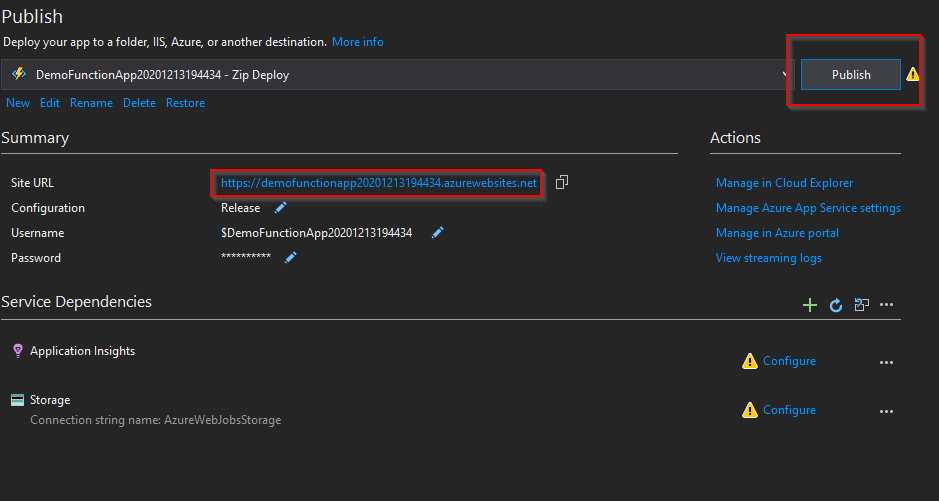Viewport: 939px width, 501px height.
Task: Click the masked password value
Action: click(x=246, y=257)
